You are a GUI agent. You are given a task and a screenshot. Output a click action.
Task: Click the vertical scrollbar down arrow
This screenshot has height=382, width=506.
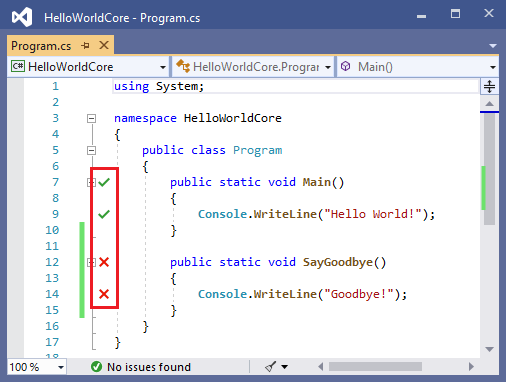click(489, 349)
